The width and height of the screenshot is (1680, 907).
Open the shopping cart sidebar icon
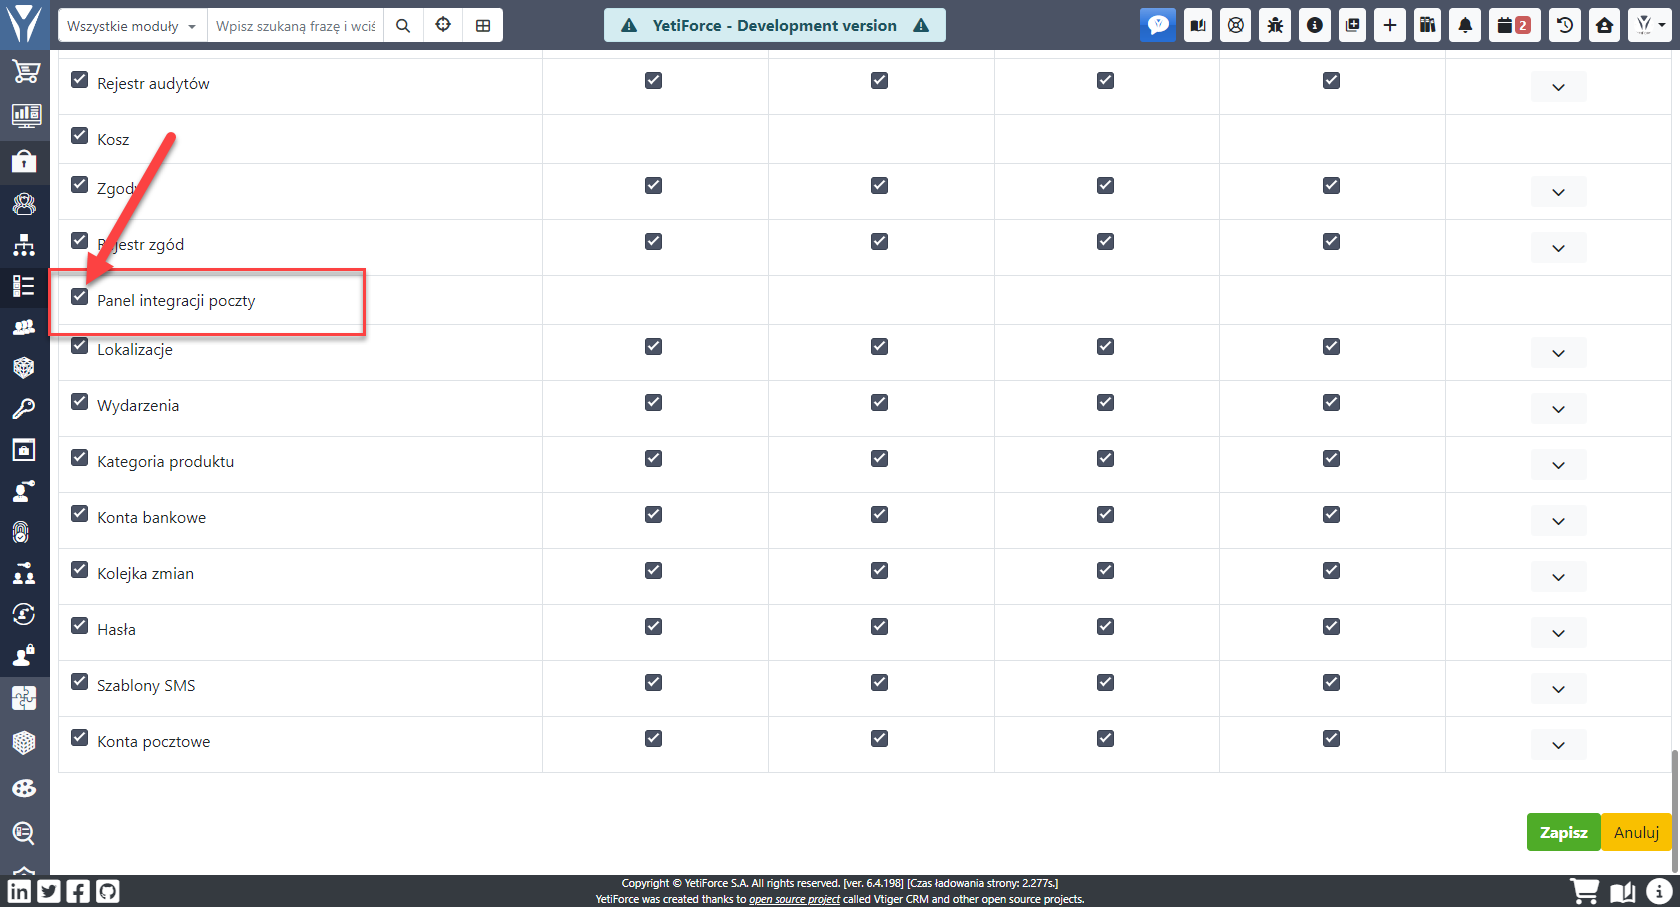tap(24, 72)
